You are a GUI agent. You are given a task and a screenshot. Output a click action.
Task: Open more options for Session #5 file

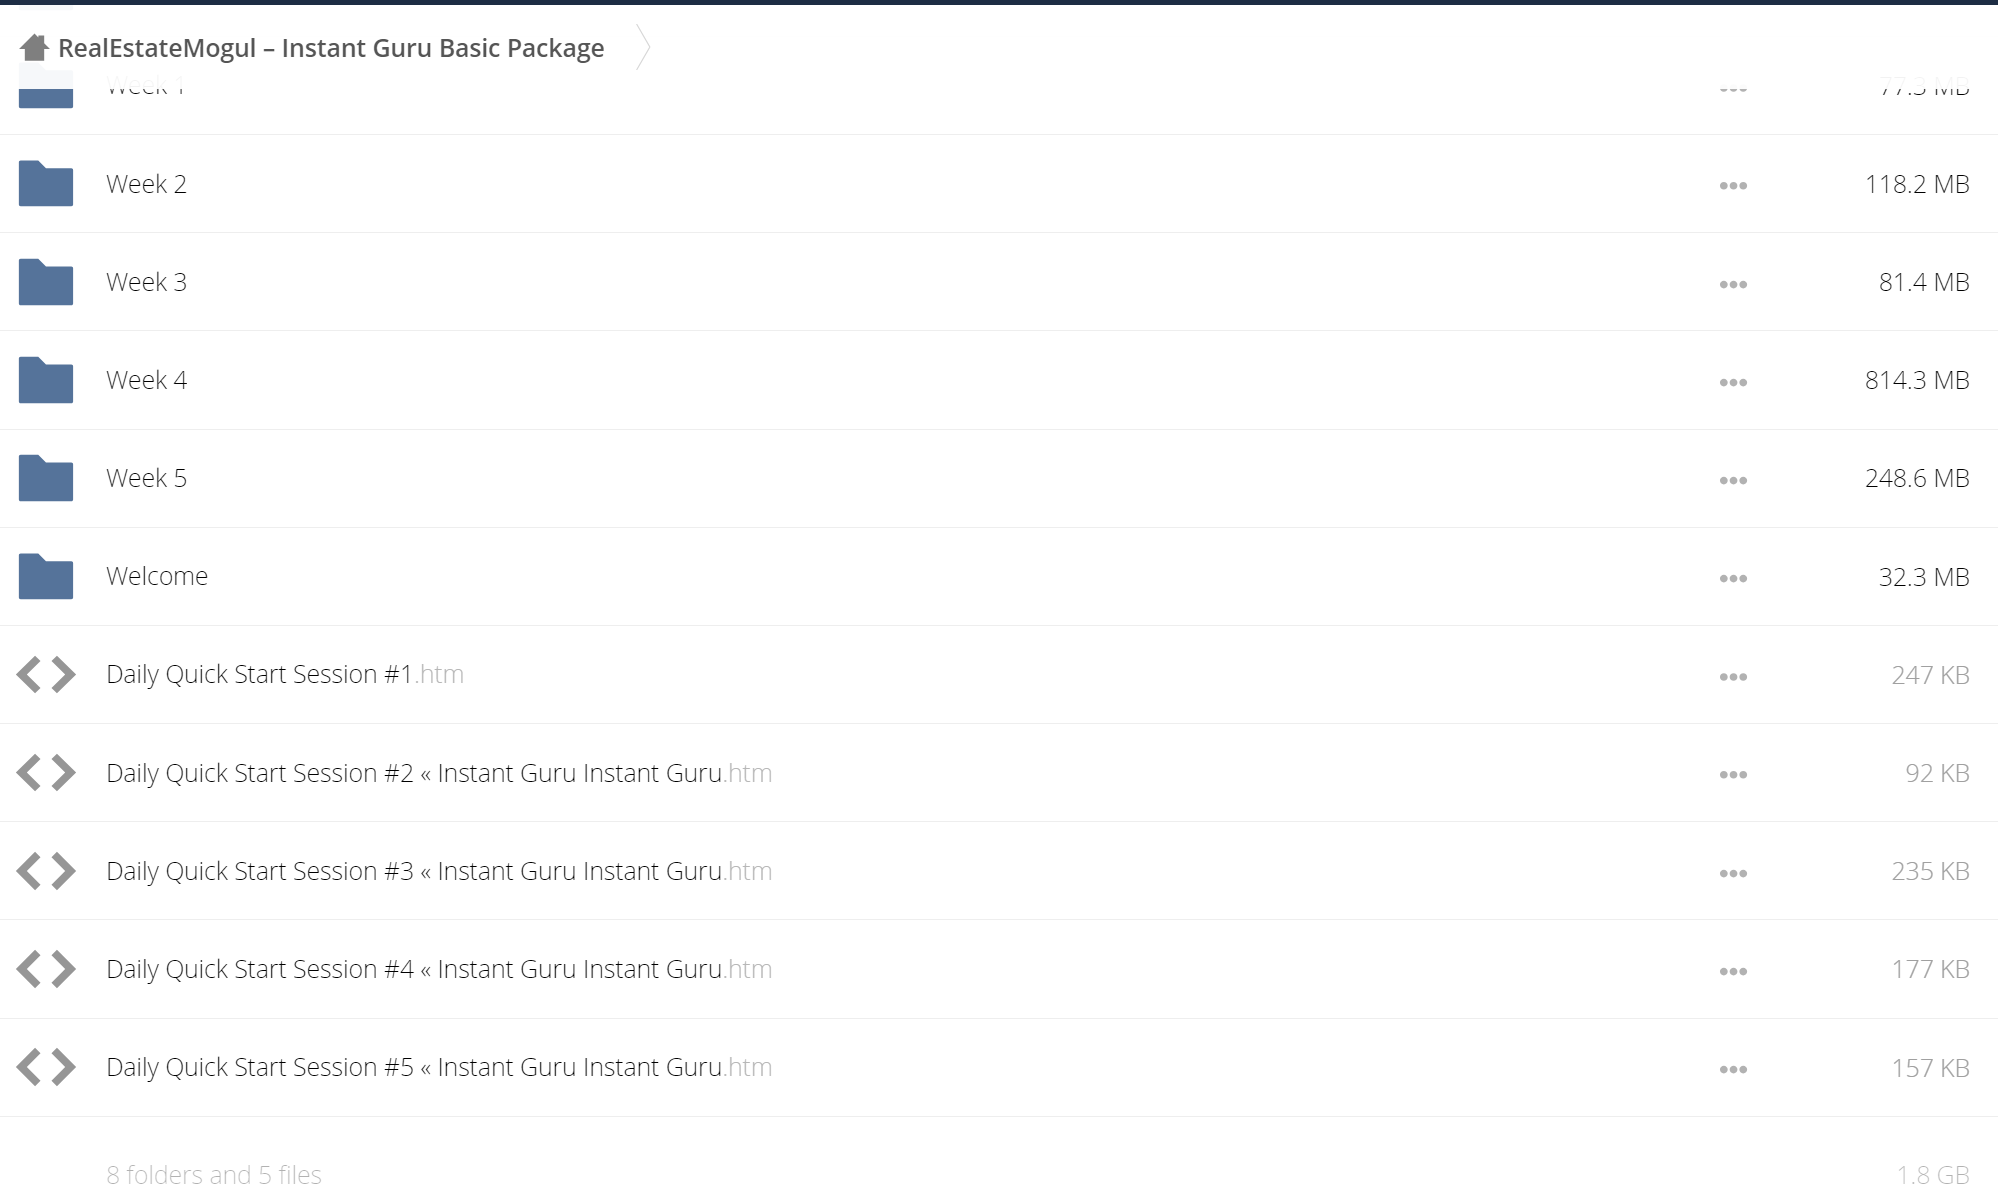tap(1733, 1069)
